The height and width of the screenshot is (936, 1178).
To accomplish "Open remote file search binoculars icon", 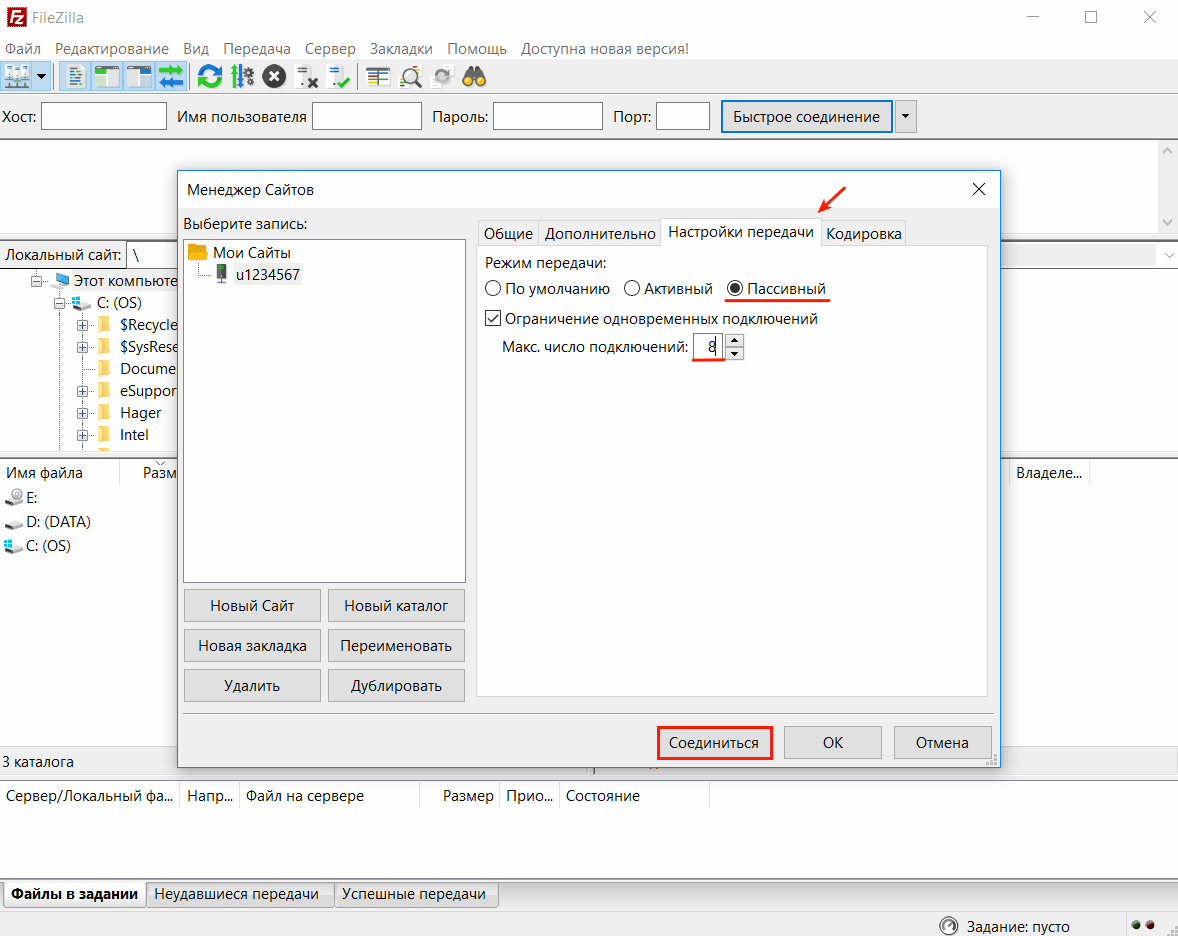I will click(474, 77).
